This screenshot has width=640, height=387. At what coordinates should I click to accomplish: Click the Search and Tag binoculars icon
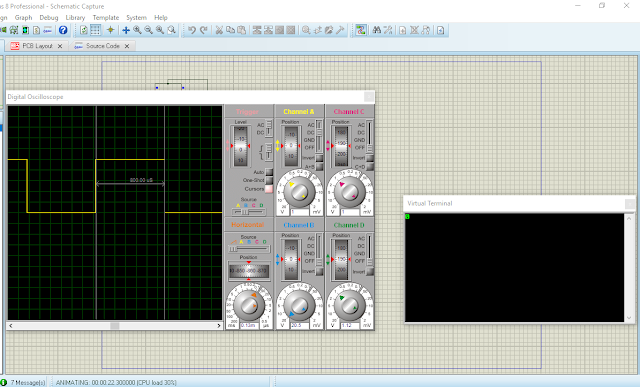377,30
